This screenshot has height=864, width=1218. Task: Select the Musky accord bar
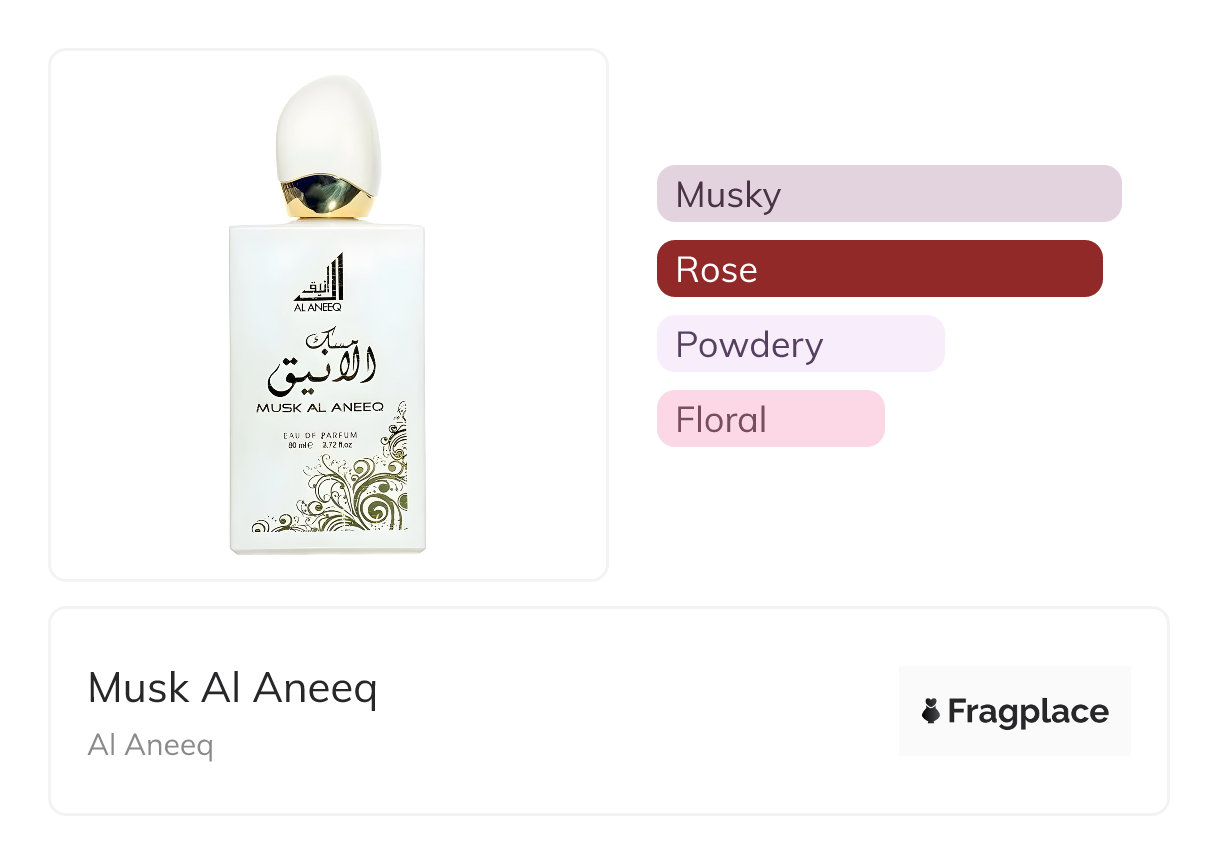click(888, 194)
